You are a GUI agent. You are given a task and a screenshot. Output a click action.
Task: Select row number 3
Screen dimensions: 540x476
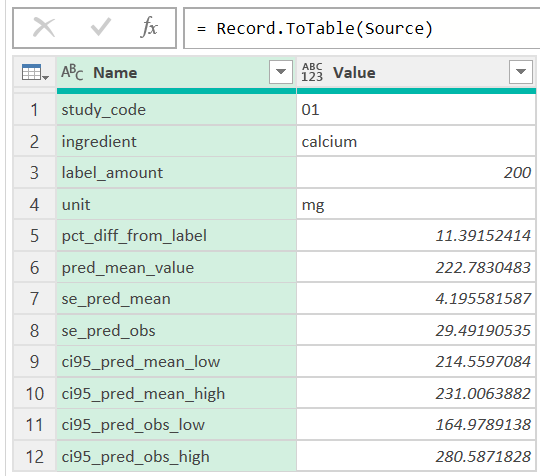click(34, 173)
